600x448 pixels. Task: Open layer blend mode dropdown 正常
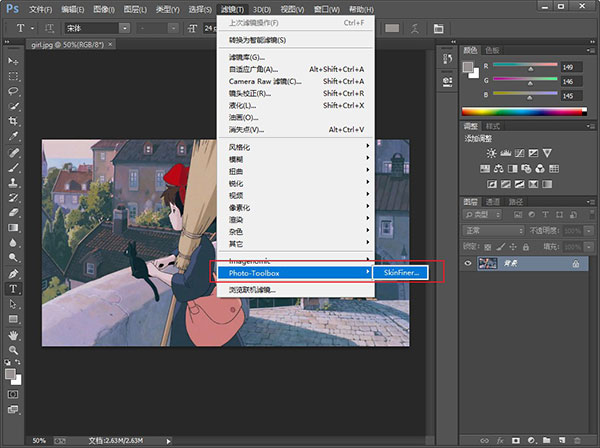pos(494,231)
